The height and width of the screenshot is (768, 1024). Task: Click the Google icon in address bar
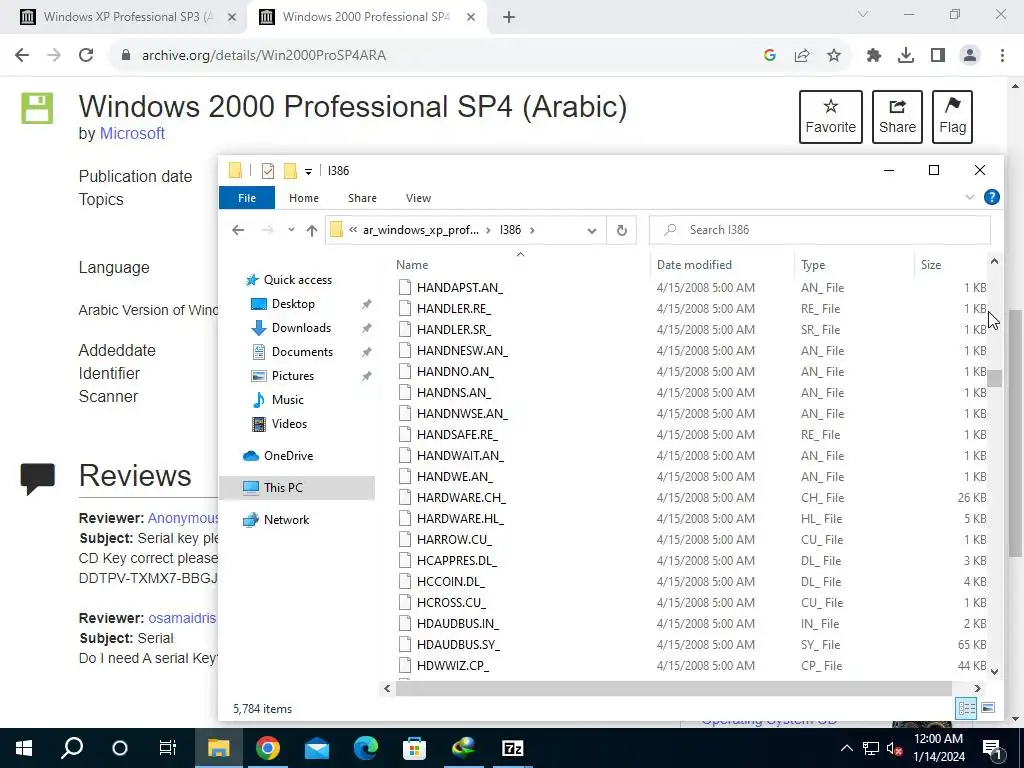pyautogui.click(x=770, y=56)
